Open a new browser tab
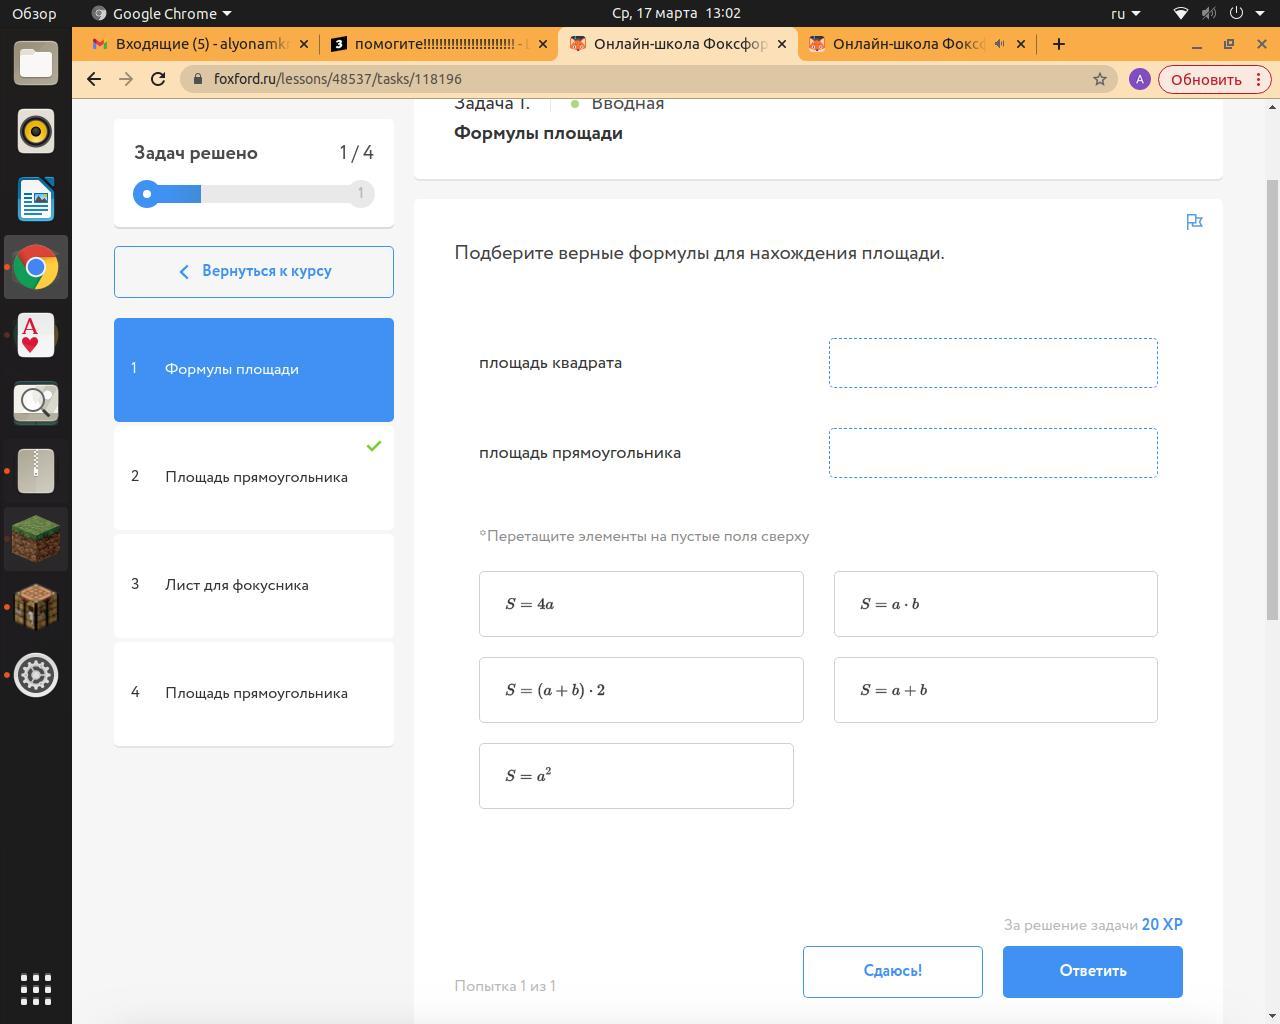The image size is (1280, 1024). 1059,44
